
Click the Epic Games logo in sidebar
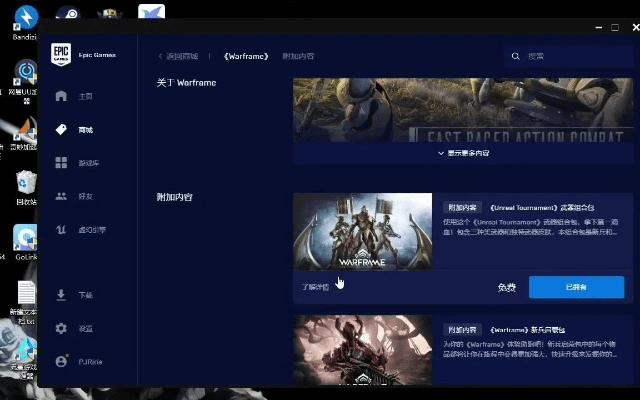click(61, 56)
